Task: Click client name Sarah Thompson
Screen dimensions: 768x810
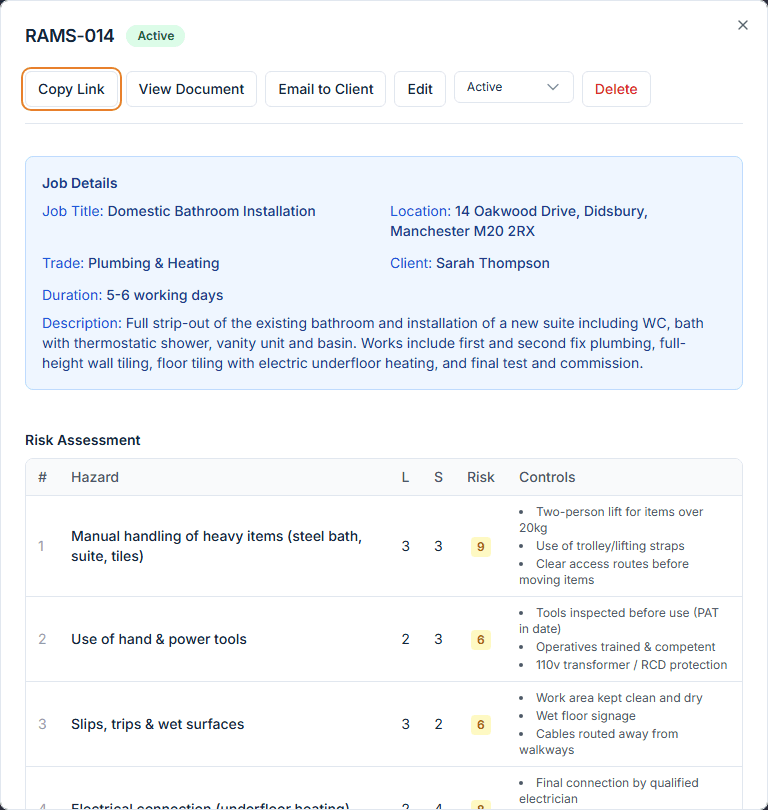Action: tap(493, 263)
